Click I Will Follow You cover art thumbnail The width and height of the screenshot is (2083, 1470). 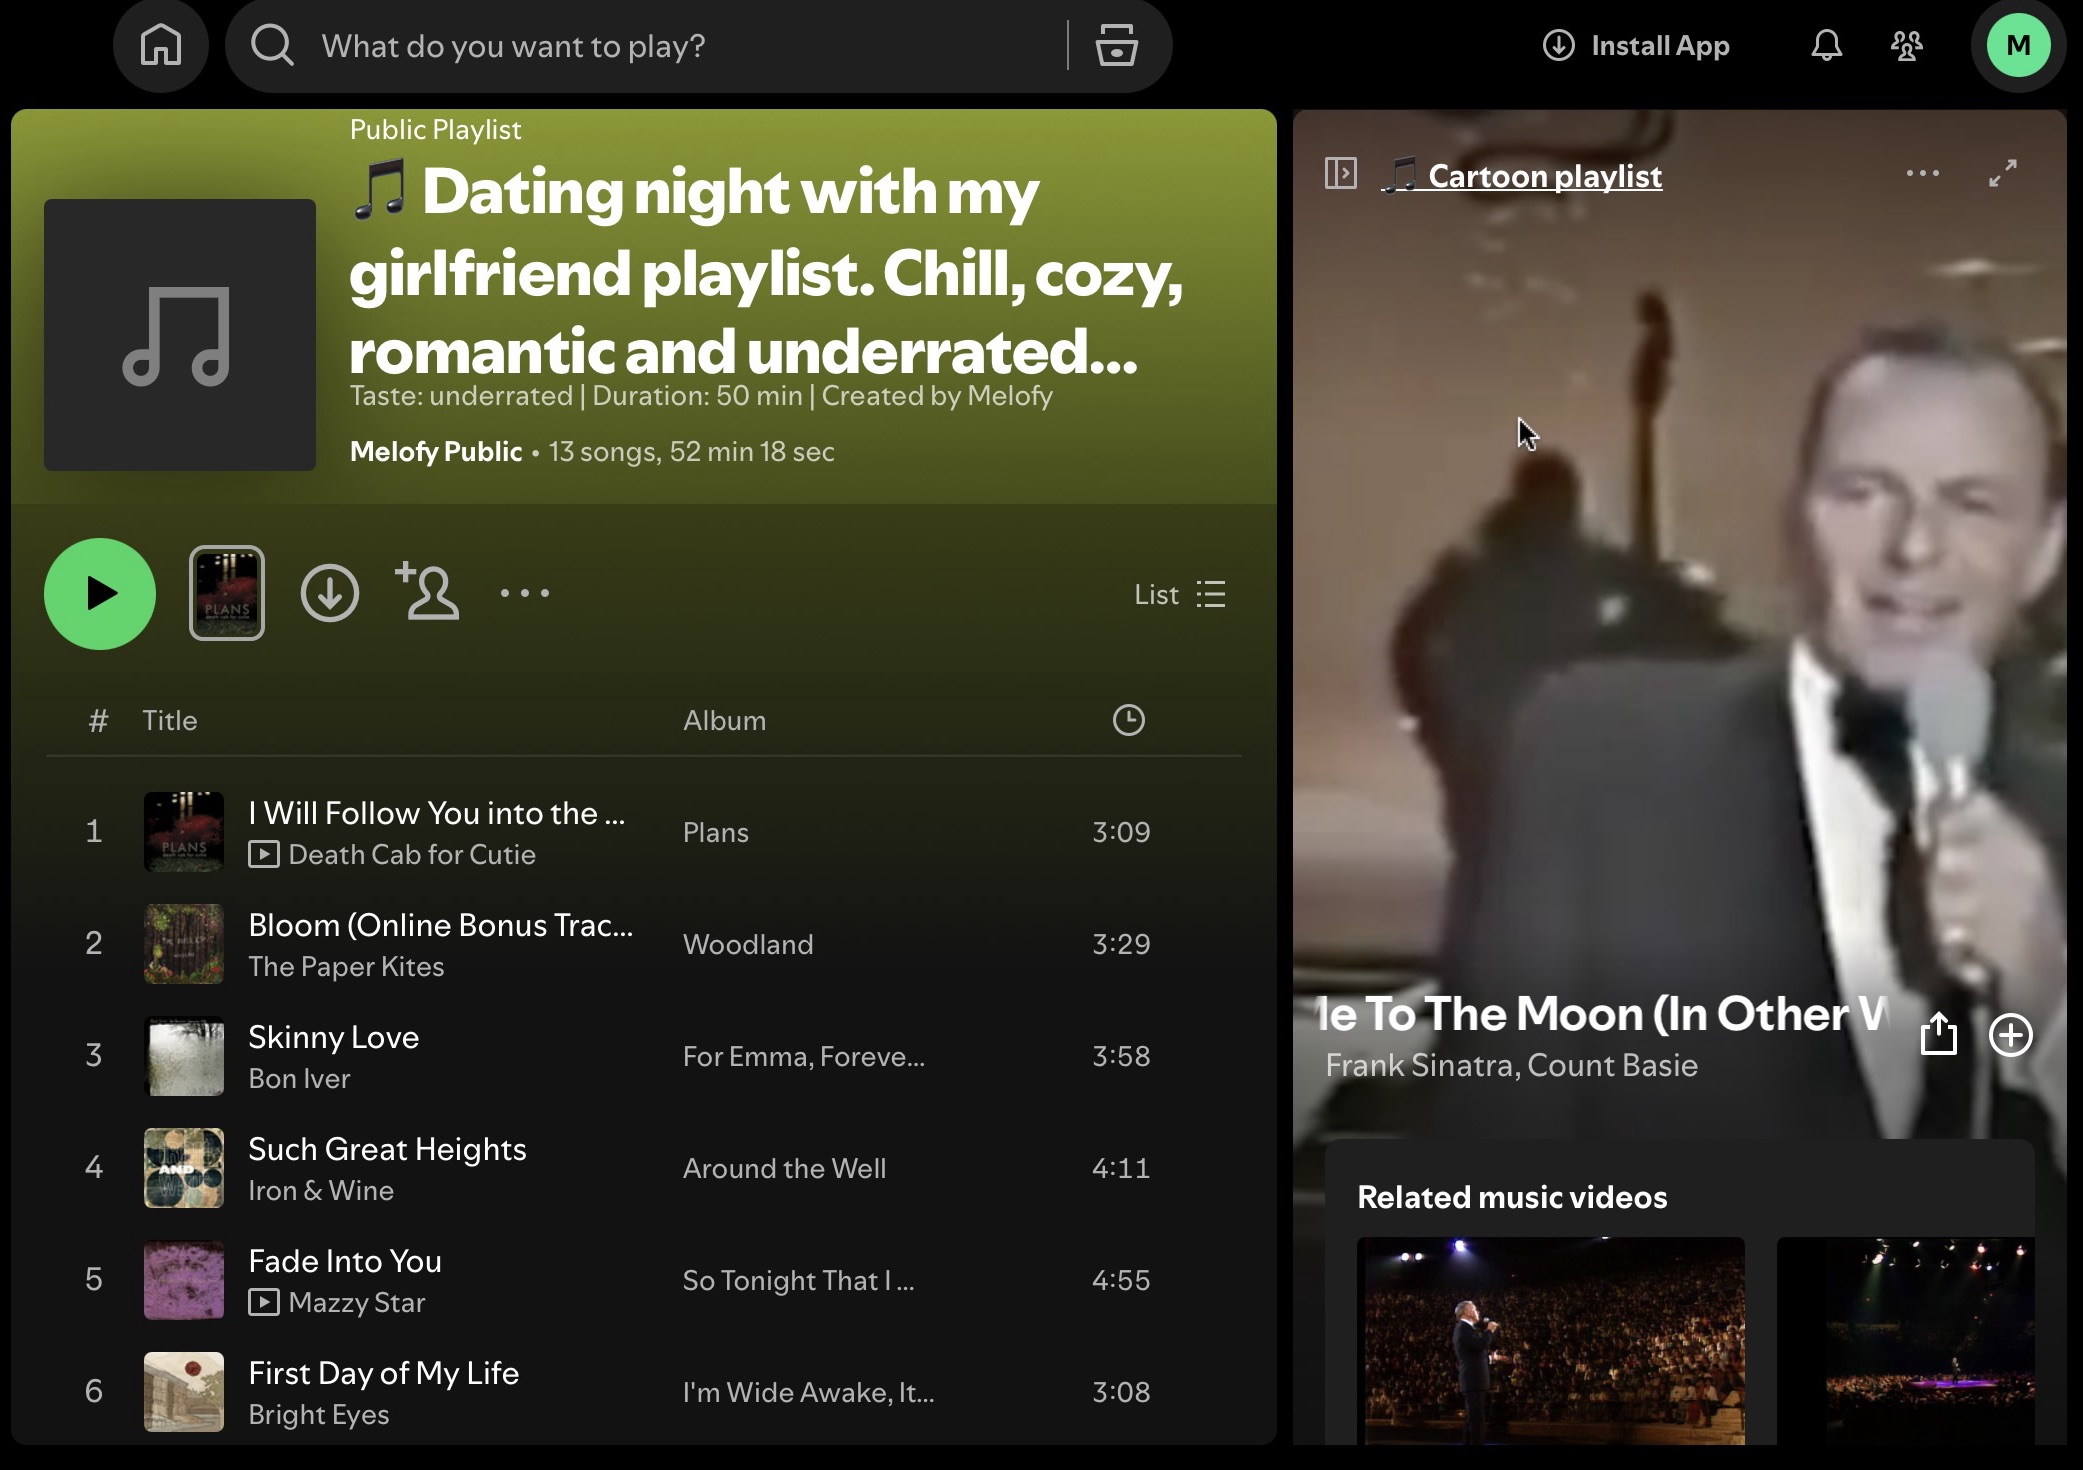pos(184,832)
